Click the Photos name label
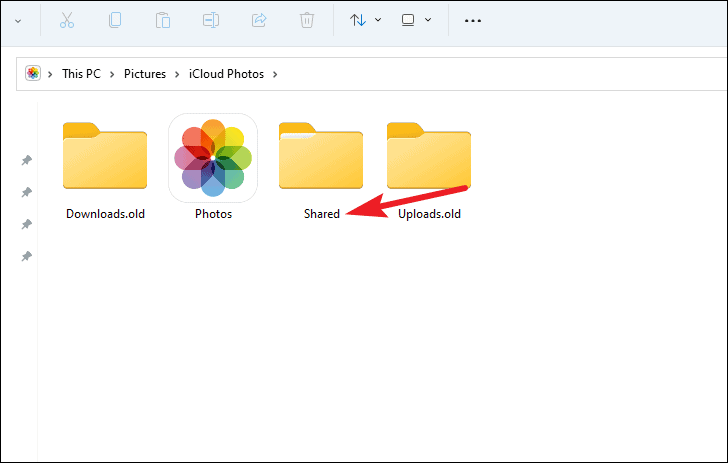728x463 pixels. [x=213, y=214]
